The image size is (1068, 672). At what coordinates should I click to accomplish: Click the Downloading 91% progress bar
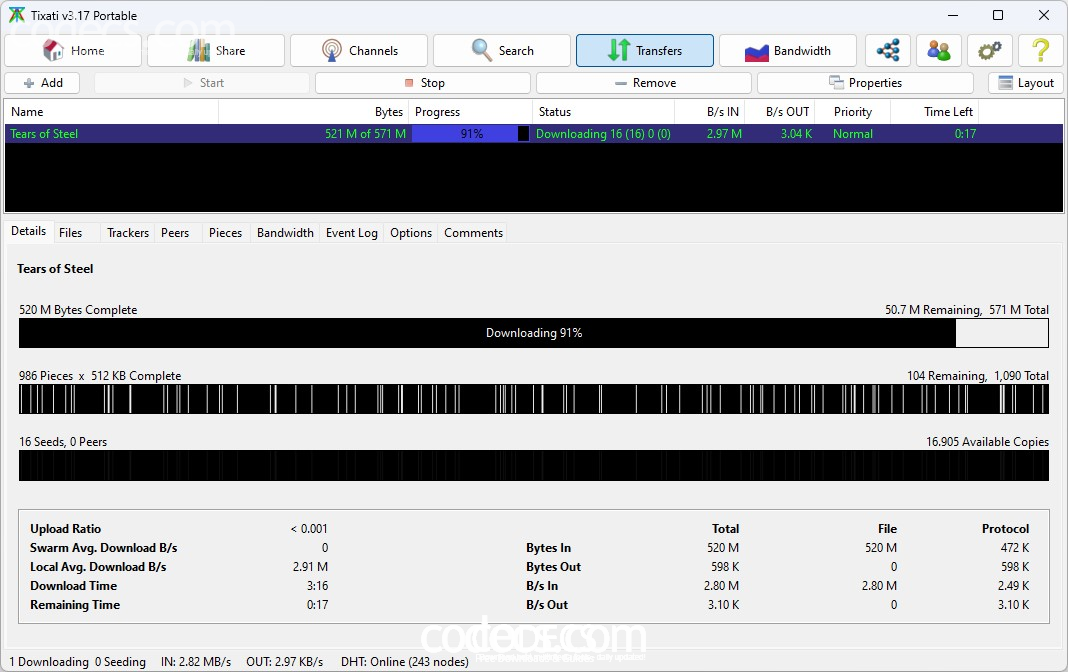[x=534, y=333]
